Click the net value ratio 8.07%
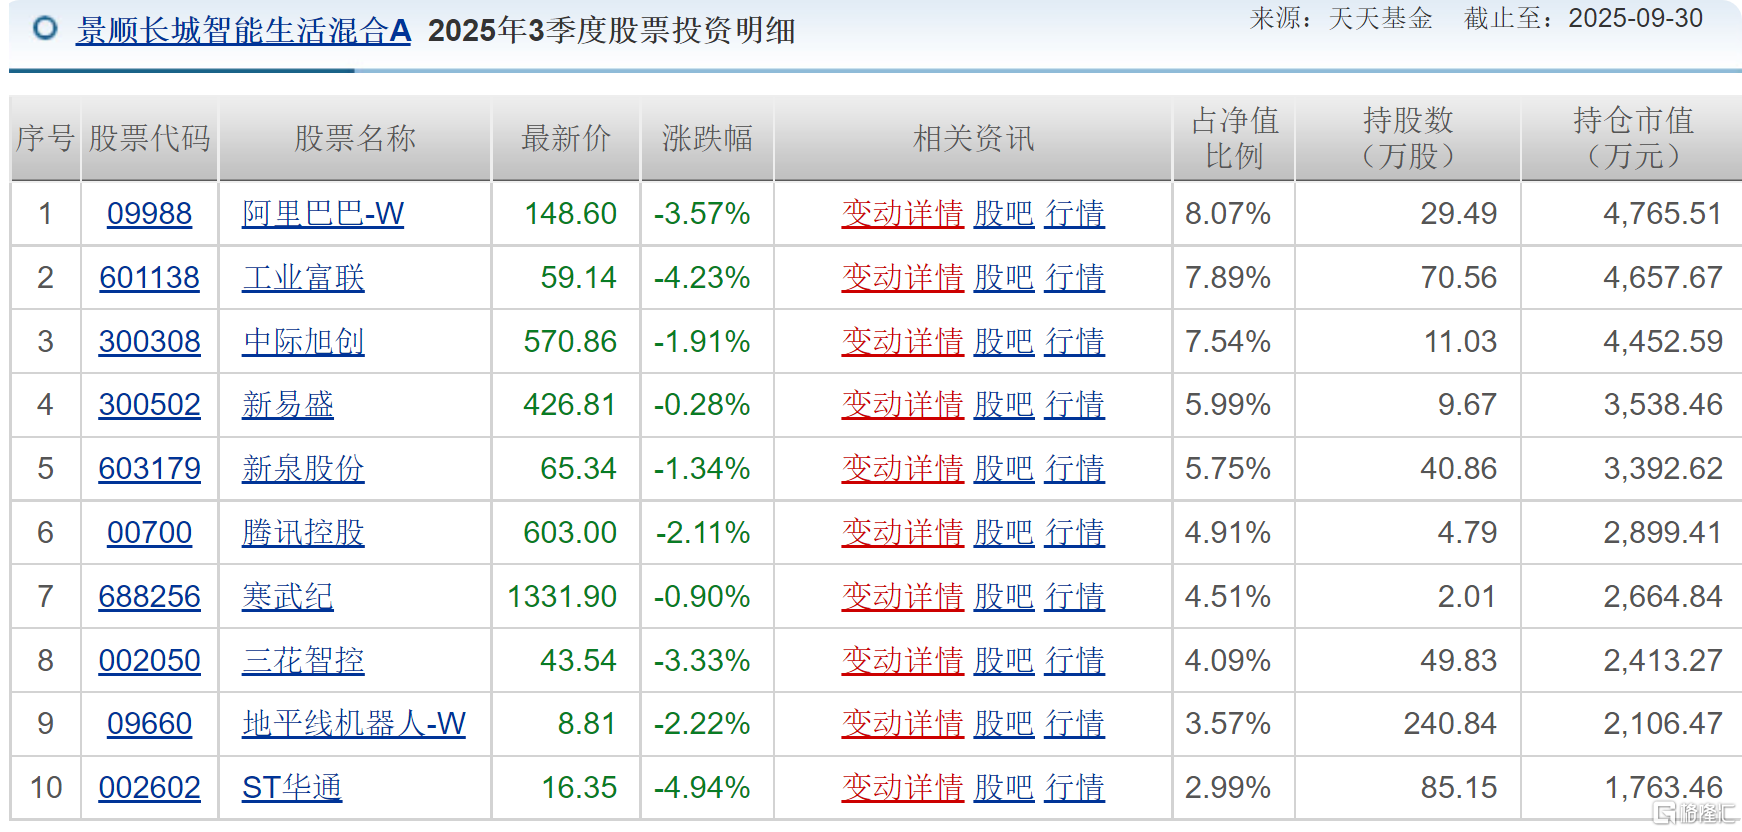1742x832 pixels. coord(1228,214)
